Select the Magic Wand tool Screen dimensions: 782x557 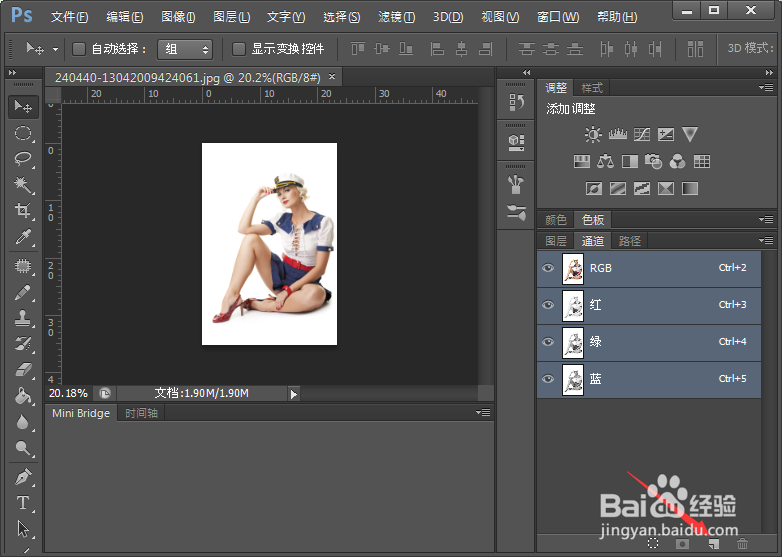(23, 185)
